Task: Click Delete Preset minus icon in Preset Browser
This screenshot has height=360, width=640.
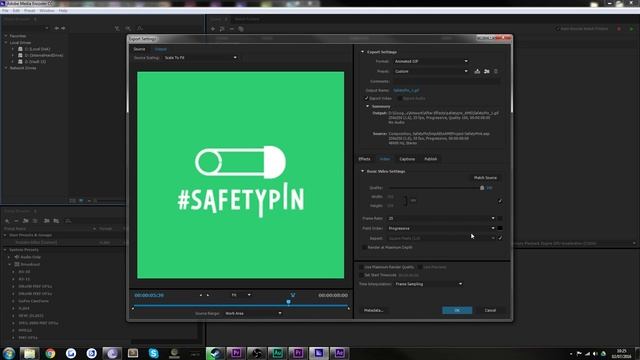Action: 16,221
